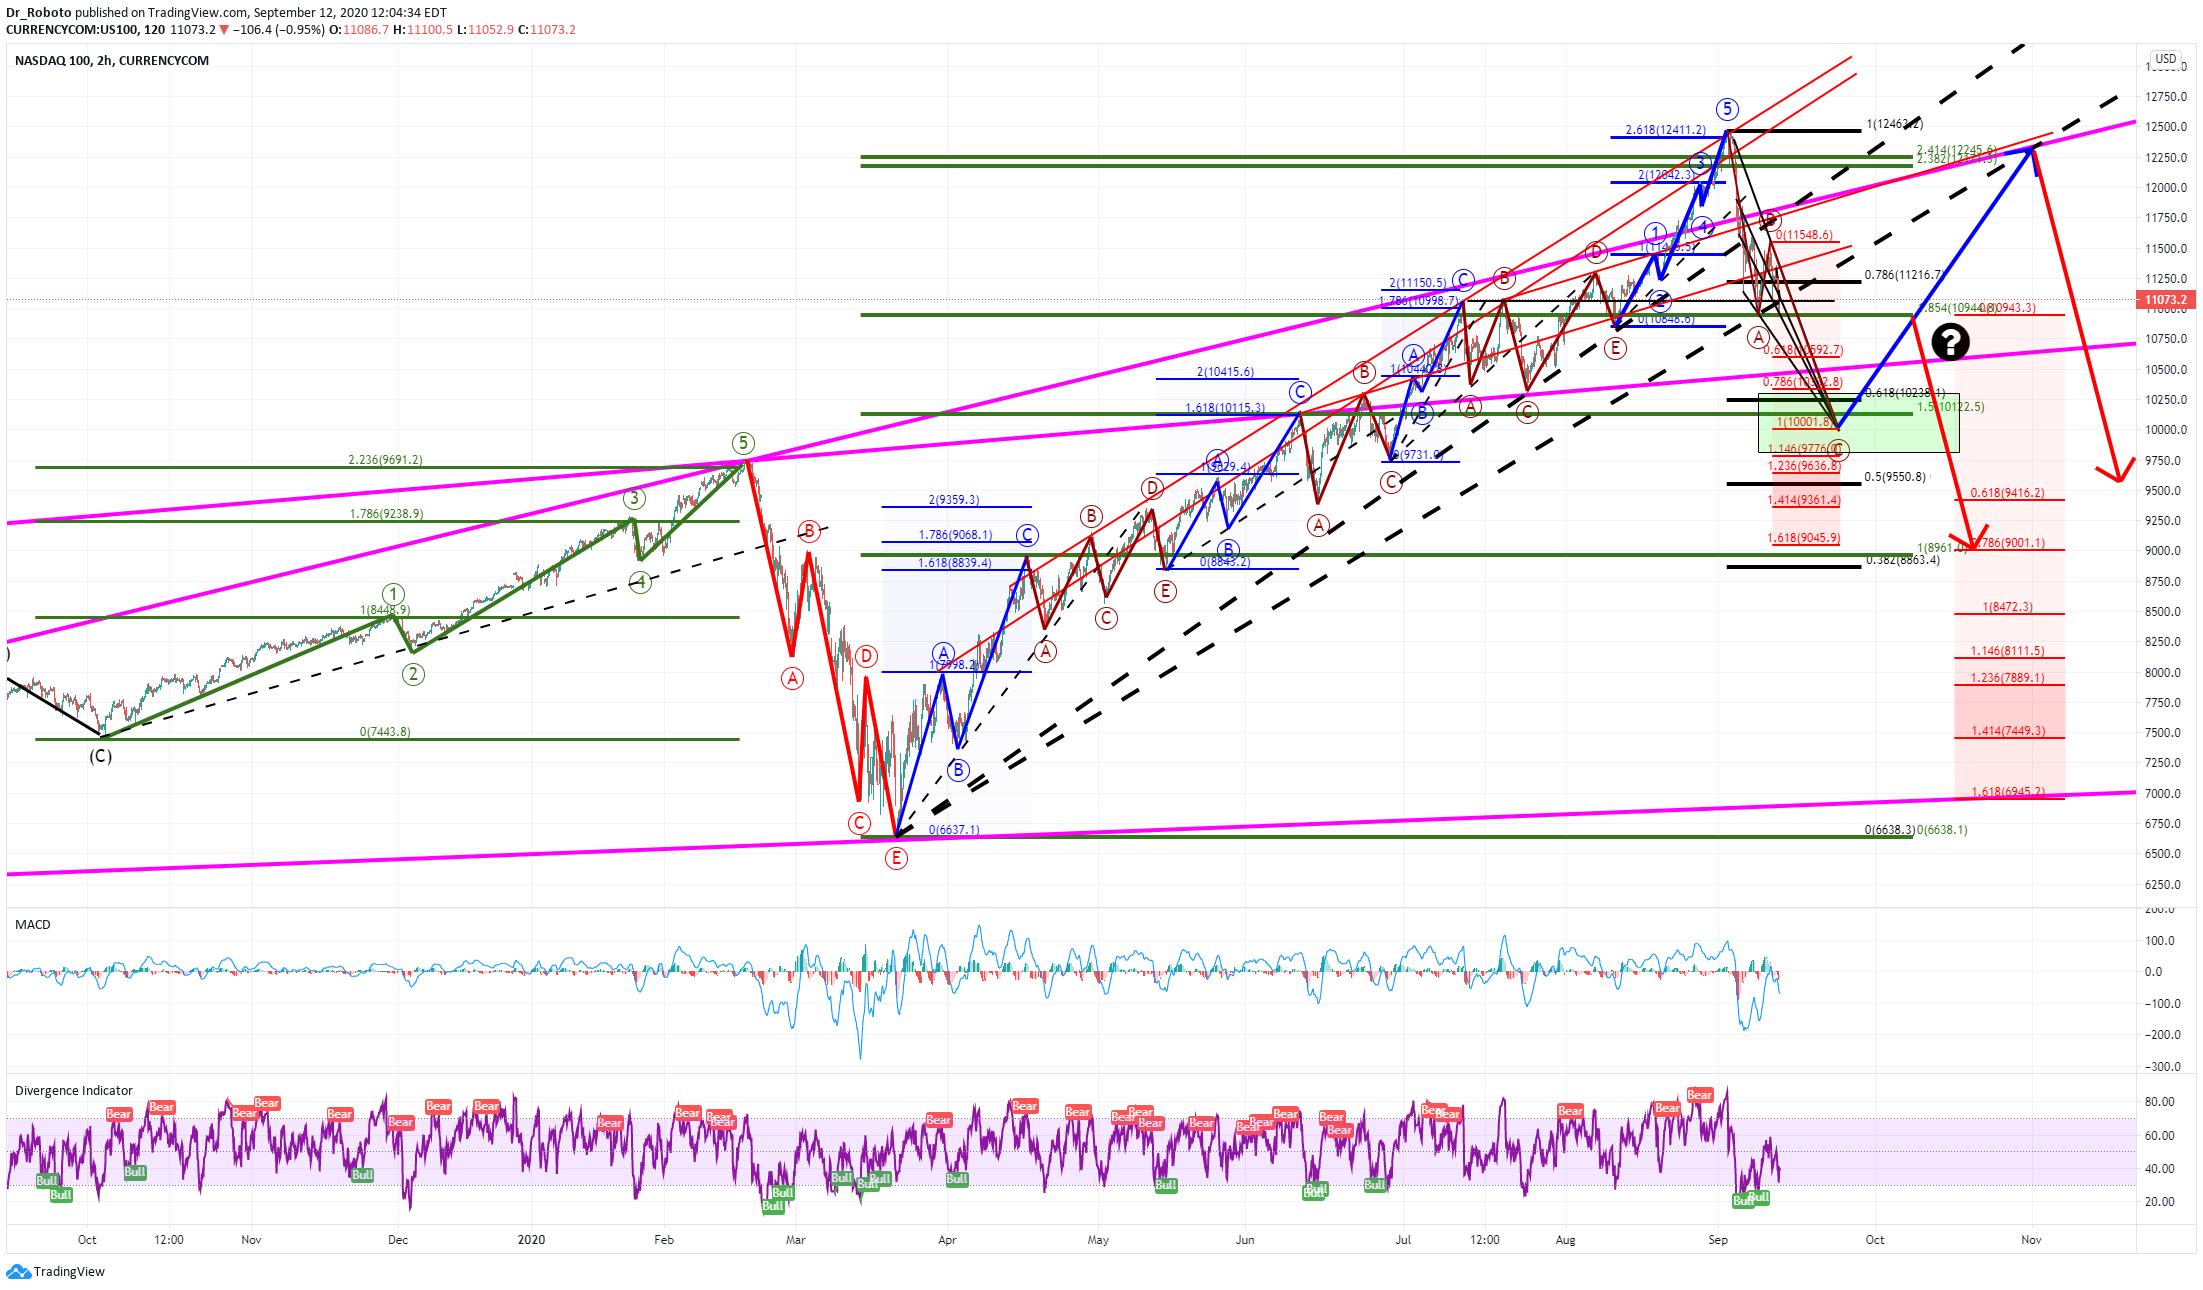Select the green circled 2 wave label
The image size is (2203, 1290).
(413, 674)
